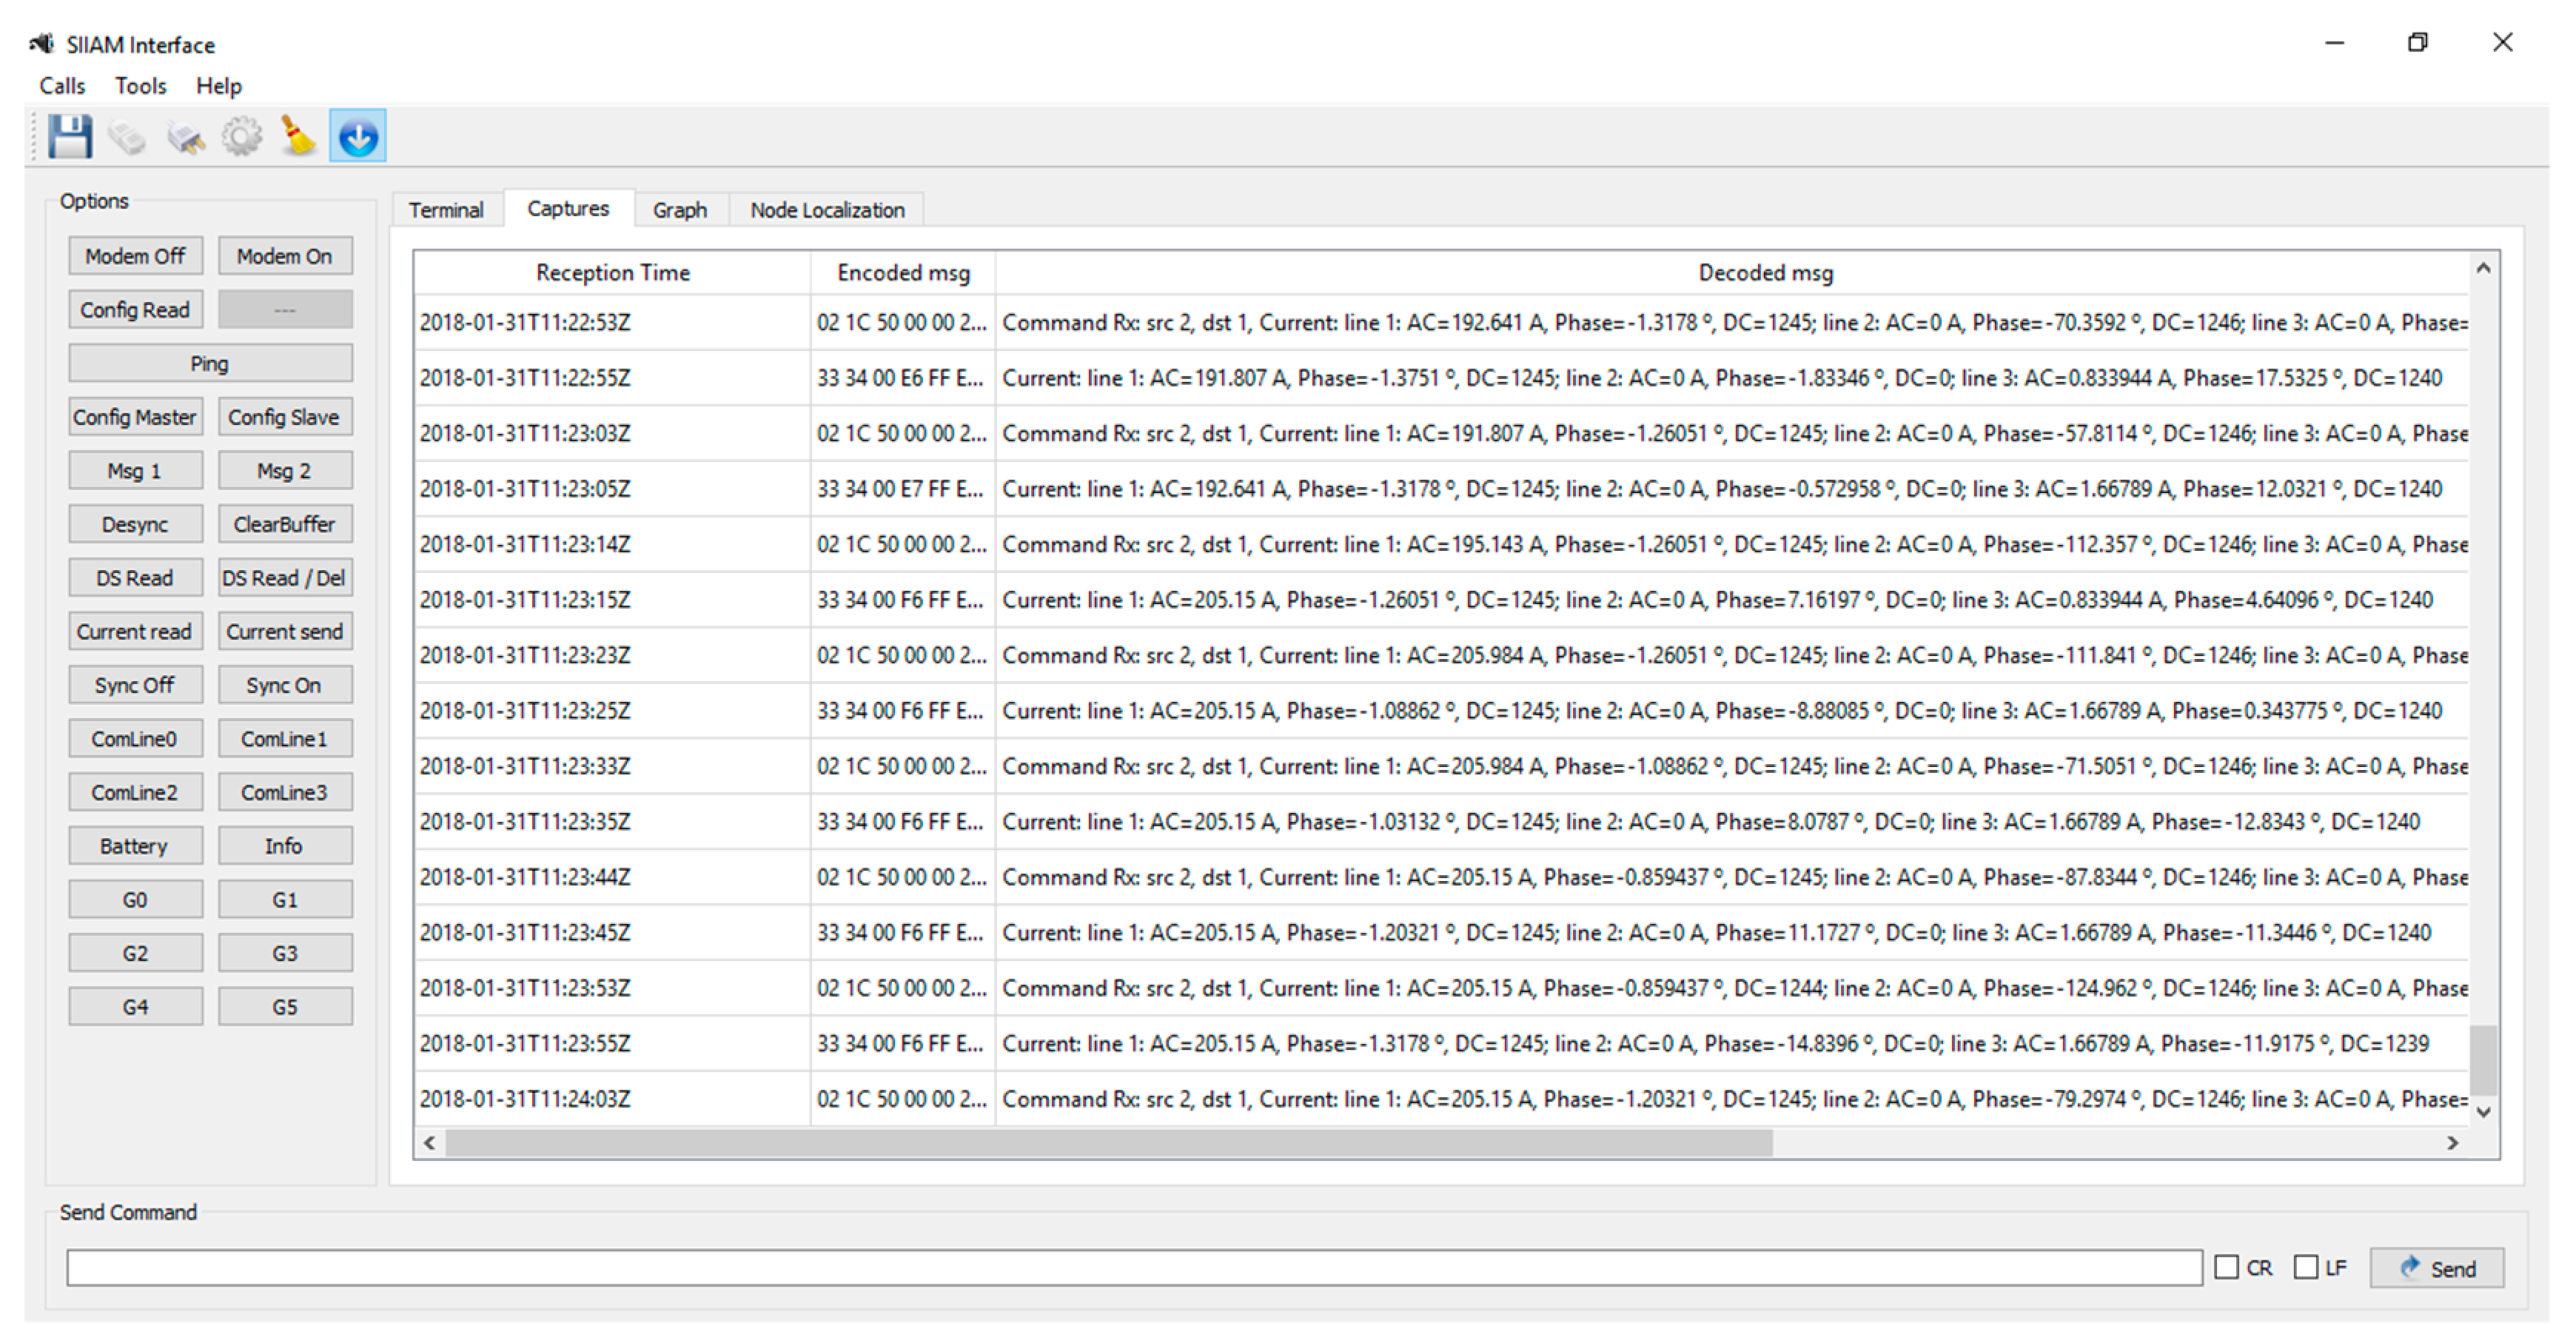The image size is (2576, 1343).
Task: Clear captures with the broom icon
Action: (x=298, y=136)
